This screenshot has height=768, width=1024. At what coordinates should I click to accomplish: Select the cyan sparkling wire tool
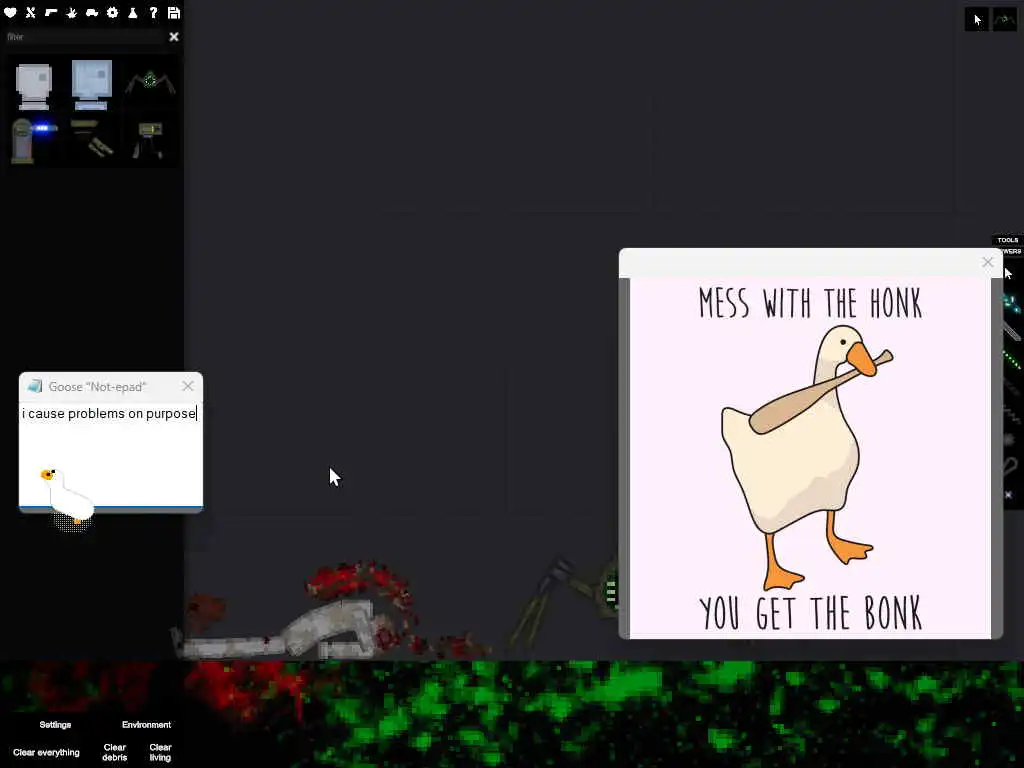(x=1012, y=304)
